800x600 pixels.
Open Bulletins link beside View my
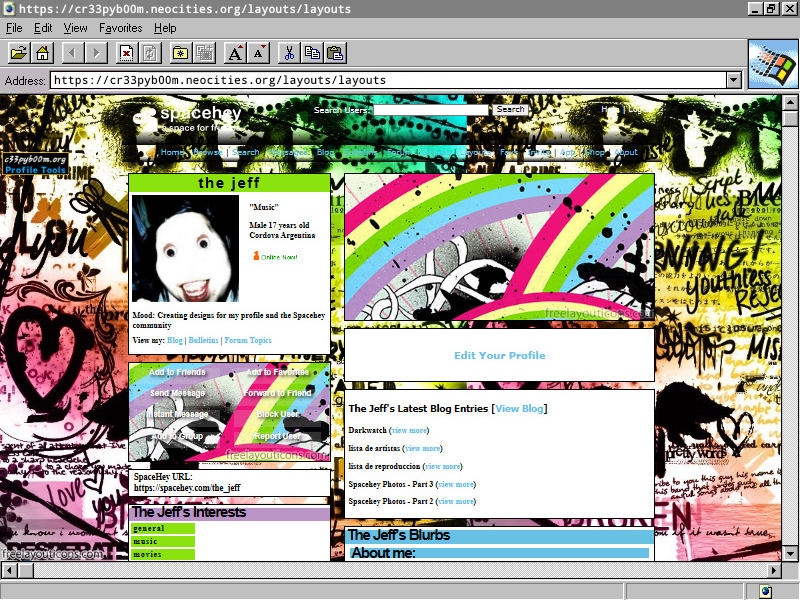pyautogui.click(x=203, y=340)
